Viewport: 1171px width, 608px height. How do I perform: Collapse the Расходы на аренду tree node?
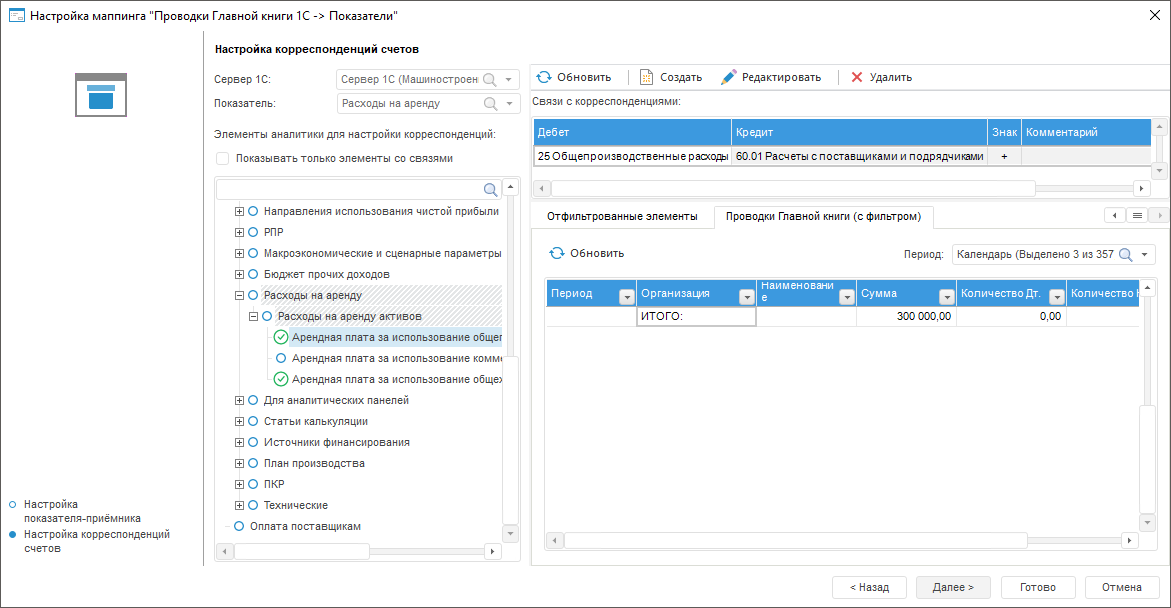pos(239,295)
